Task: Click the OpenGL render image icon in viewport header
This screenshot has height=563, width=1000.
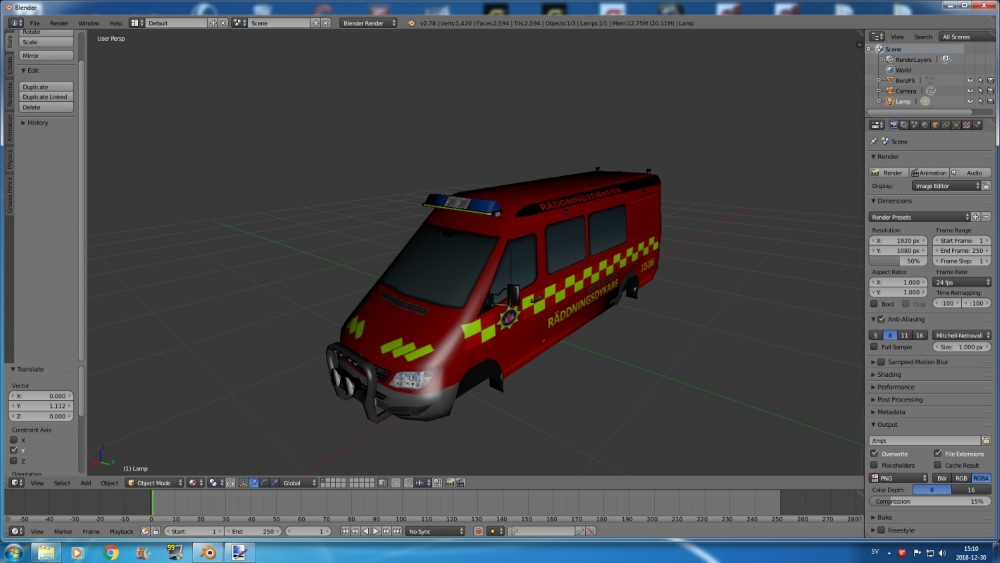Action: [x=450, y=483]
